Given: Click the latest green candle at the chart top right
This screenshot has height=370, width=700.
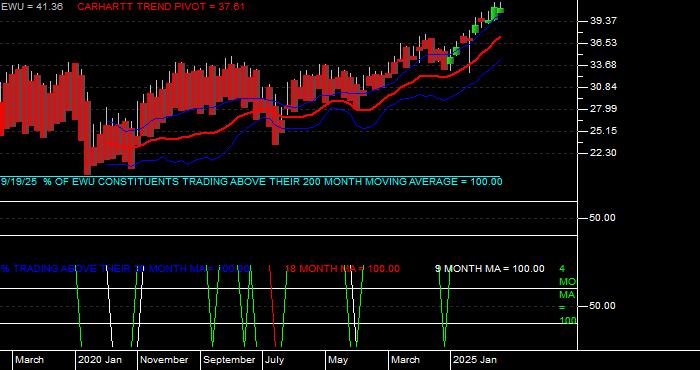Looking at the screenshot, I should coord(500,10).
